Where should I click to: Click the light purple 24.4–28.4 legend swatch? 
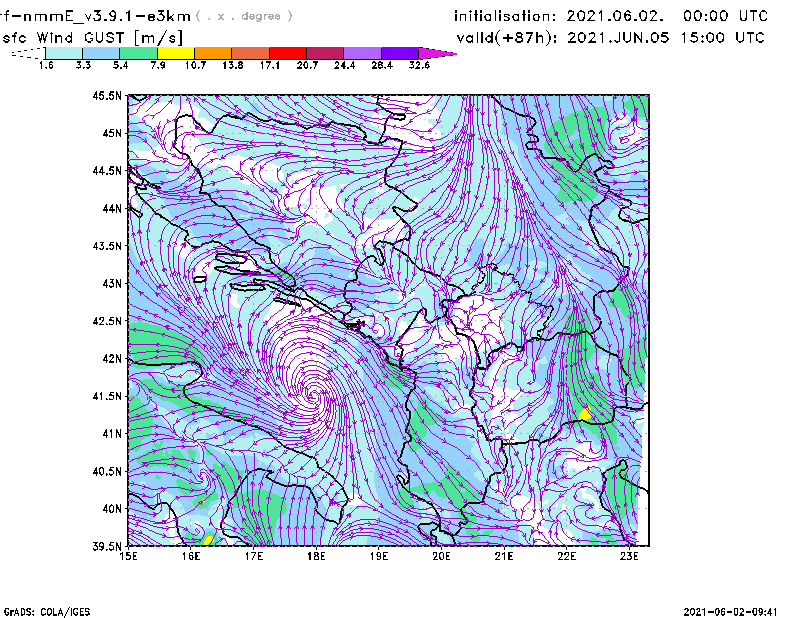click(x=362, y=53)
